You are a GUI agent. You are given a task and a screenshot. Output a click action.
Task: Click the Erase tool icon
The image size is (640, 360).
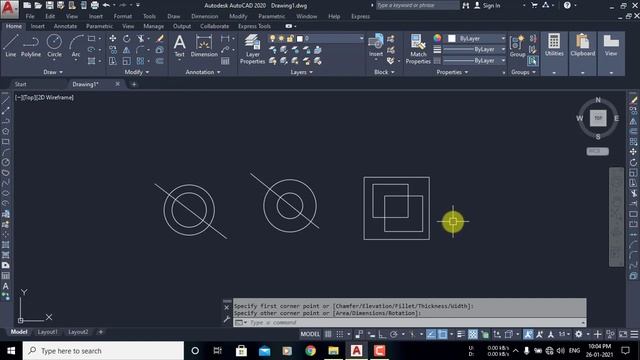point(160,38)
